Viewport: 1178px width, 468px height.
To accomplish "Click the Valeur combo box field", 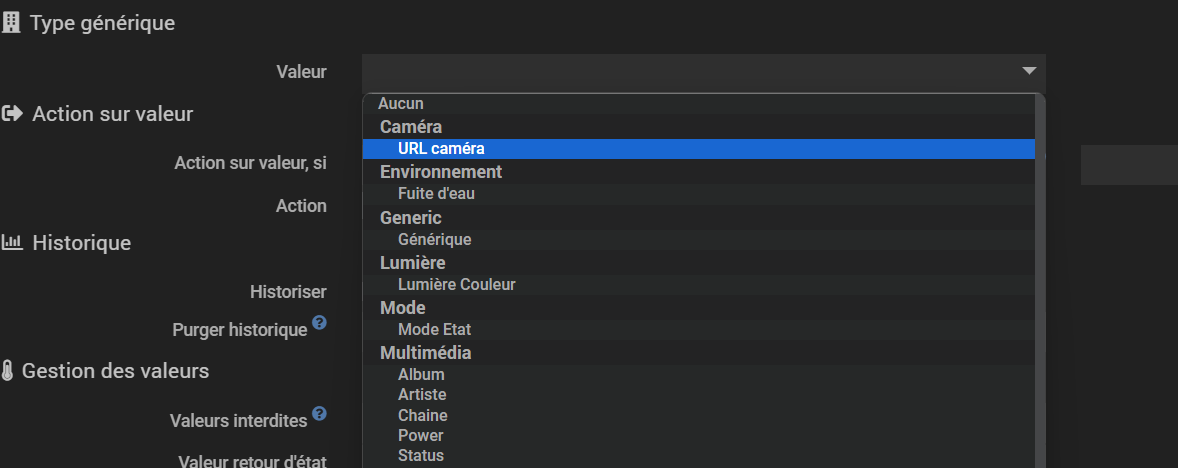I will pyautogui.click(x=690, y=71).
